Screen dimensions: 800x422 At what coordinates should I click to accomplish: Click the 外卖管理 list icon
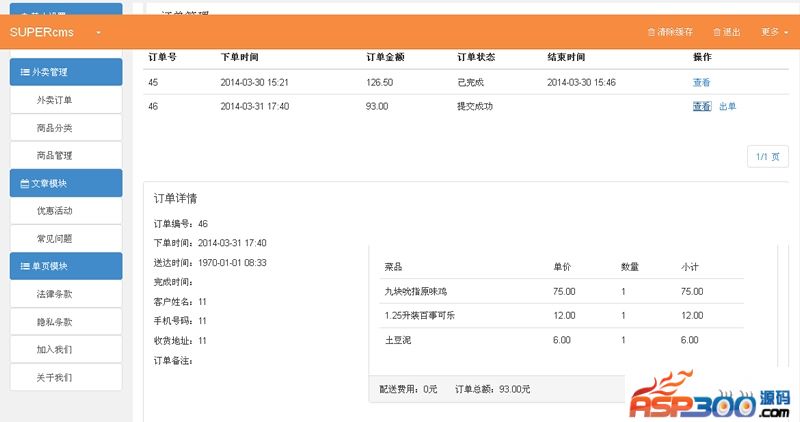point(24,72)
